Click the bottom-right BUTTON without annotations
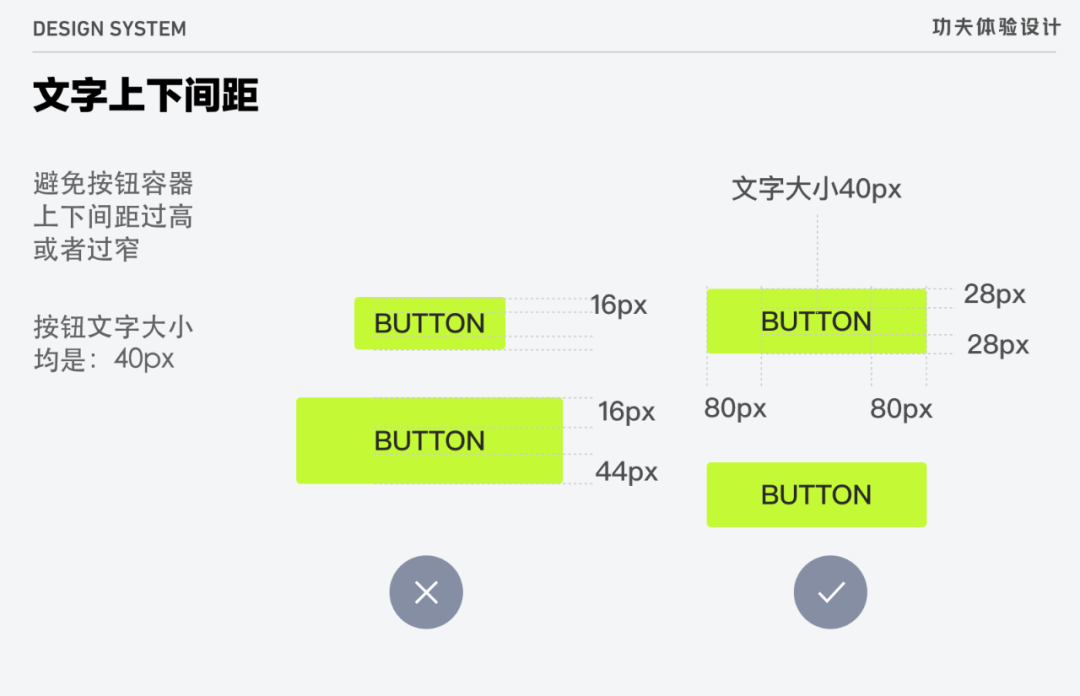 816,495
